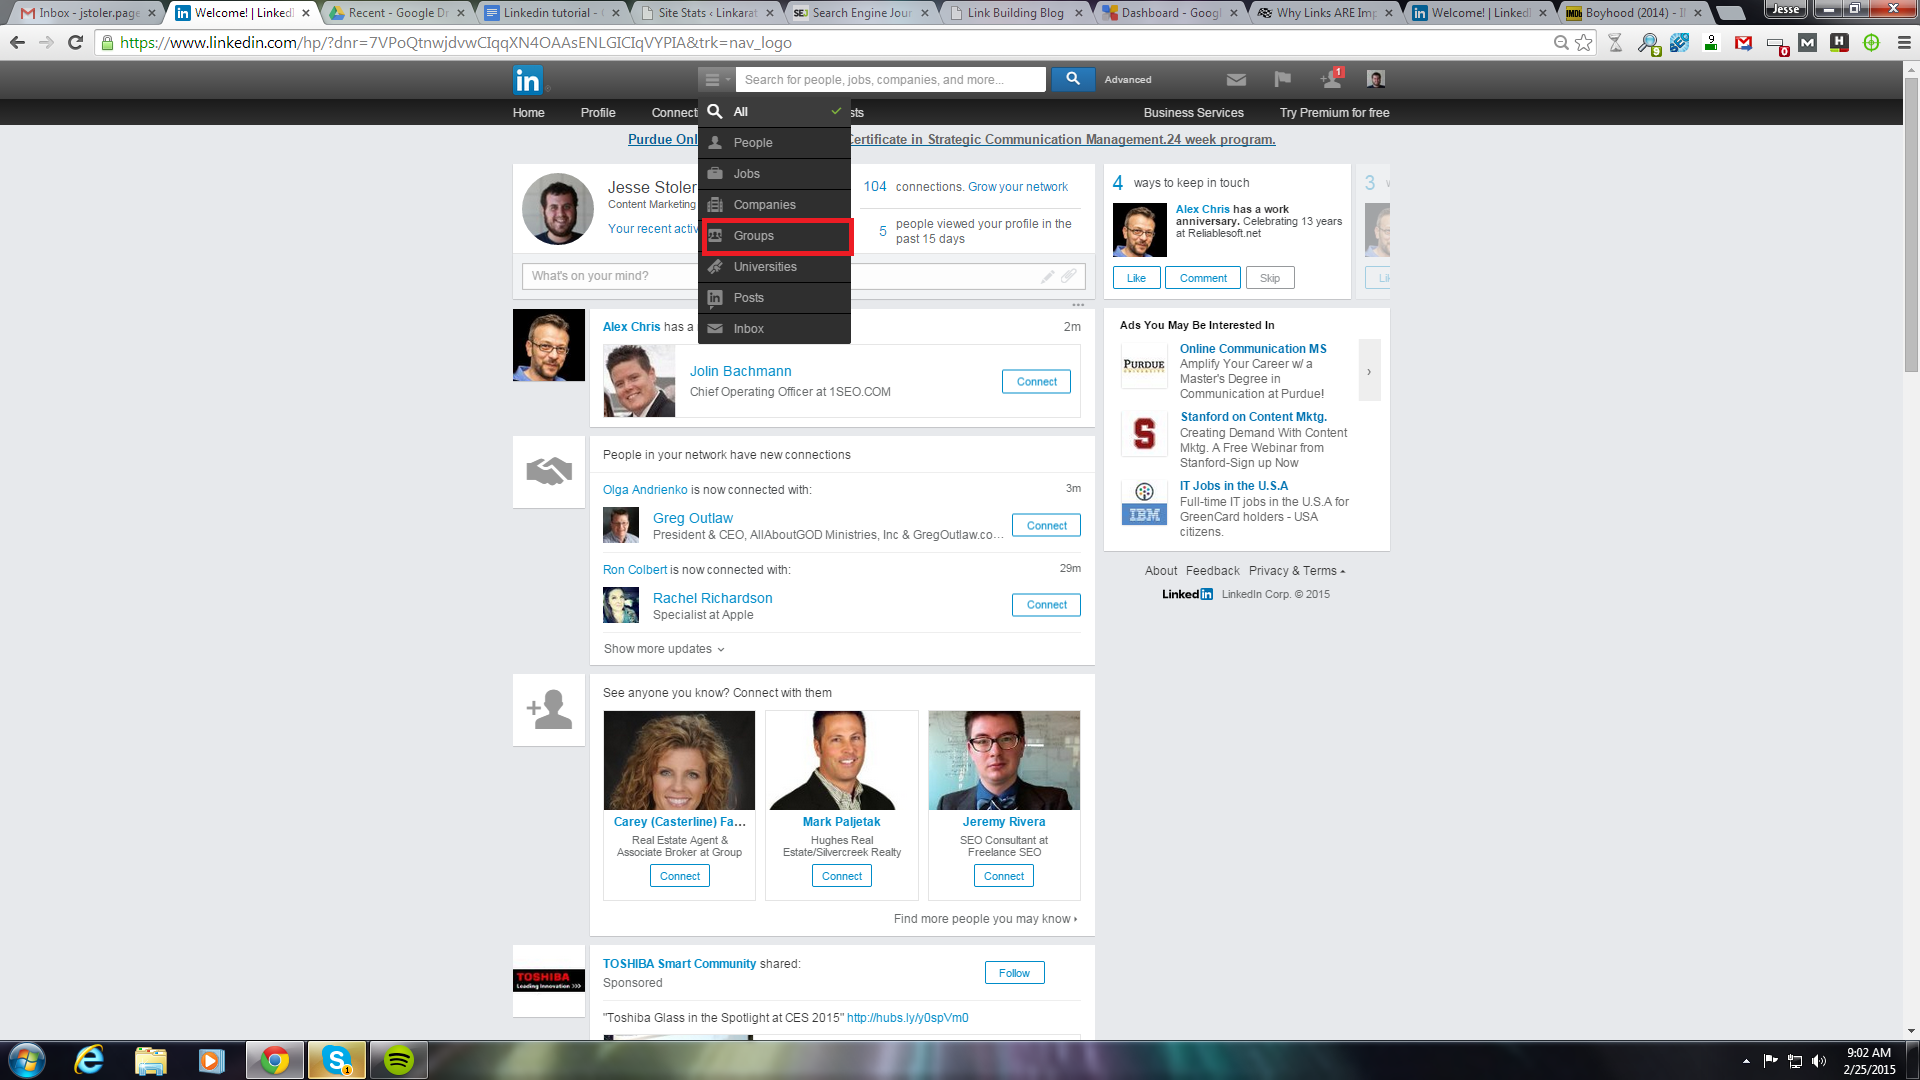Open Gmail extension icon in toolbar
This screenshot has height=1080, width=1920.
(x=1743, y=43)
